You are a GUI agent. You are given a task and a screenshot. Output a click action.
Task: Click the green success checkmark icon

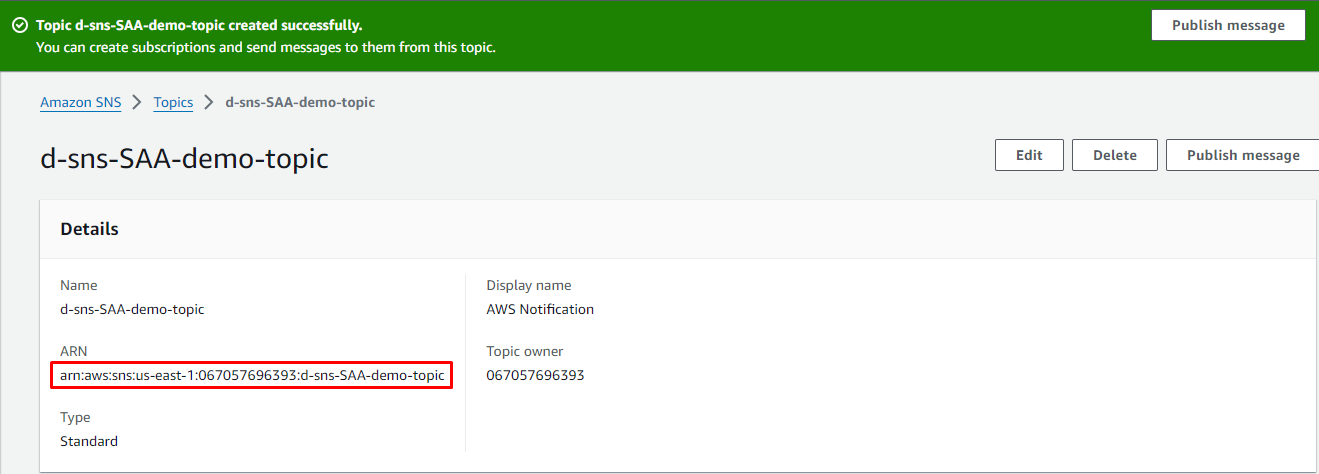(20, 26)
